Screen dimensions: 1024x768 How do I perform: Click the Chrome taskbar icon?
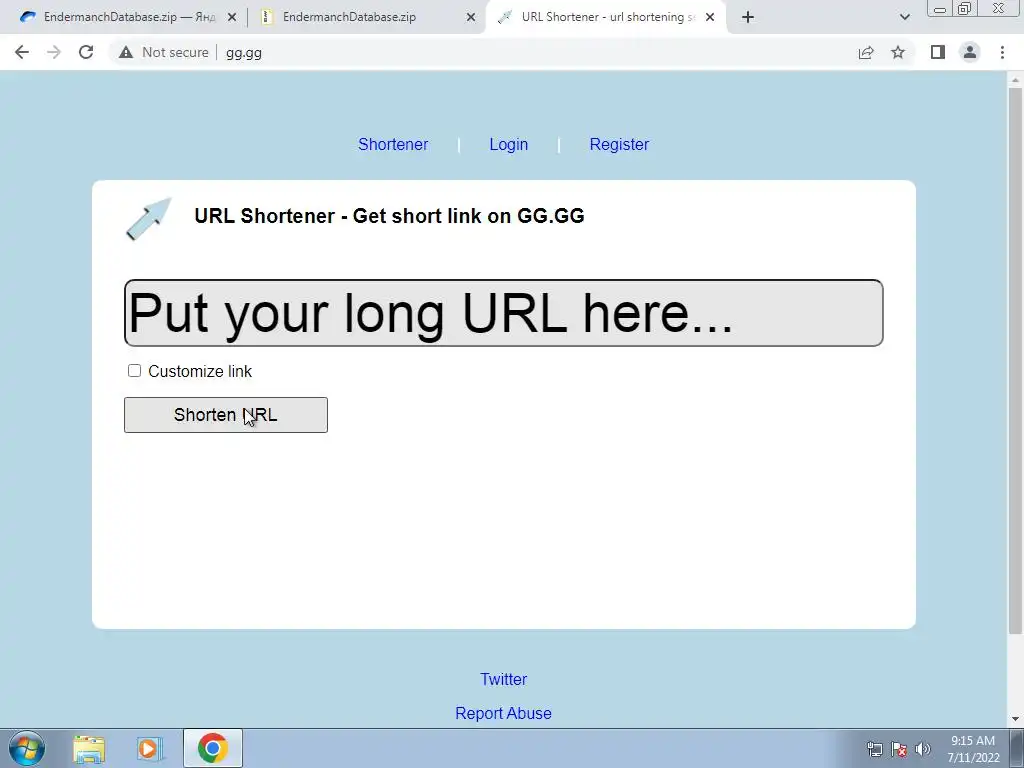pos(212,748)
